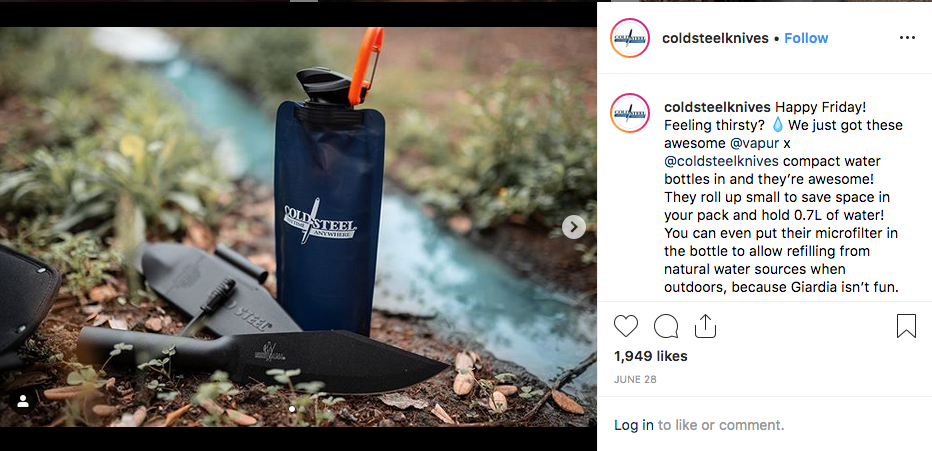Viewport: 932px width, 451px height.
Task: Select the carousel position dot indicator
Action: click(292, 409)
